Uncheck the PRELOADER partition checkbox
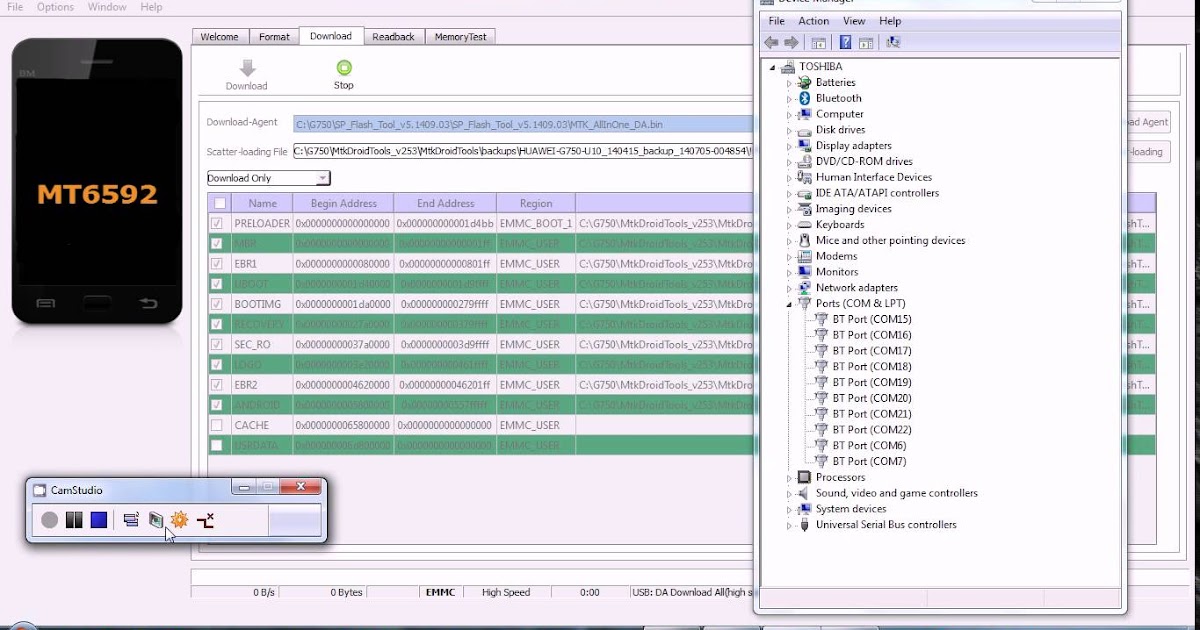 (x=217, y=223)
